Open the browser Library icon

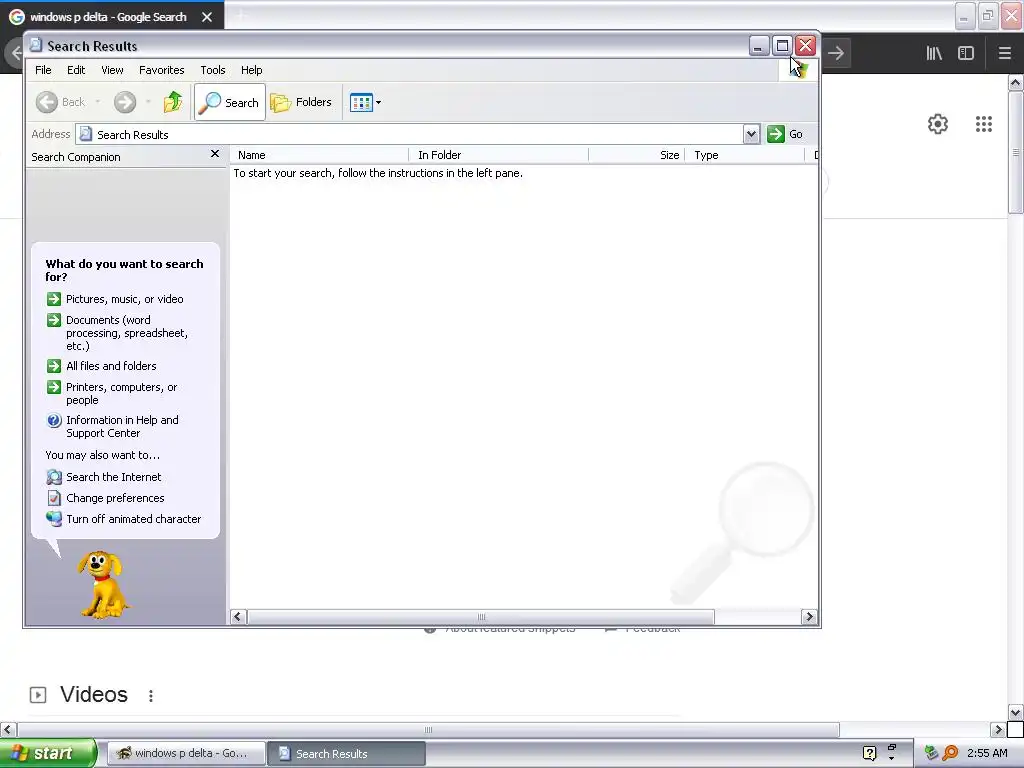pyautogui.click(x=934, y=53)
